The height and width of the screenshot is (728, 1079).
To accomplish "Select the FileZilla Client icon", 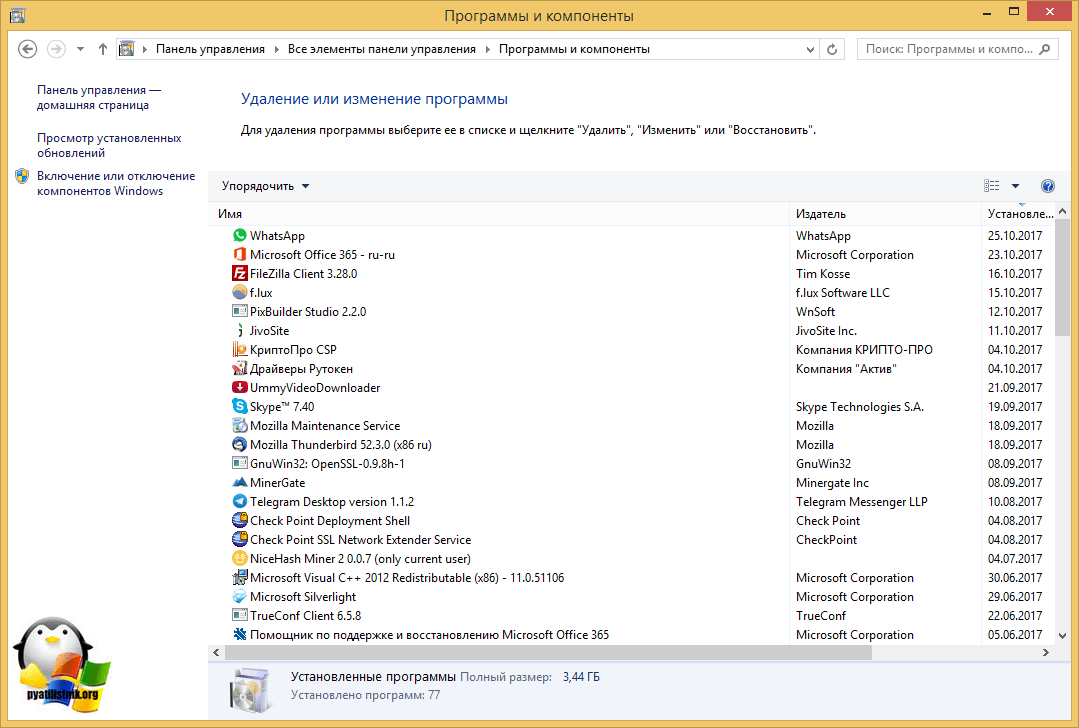I will coord(239,274).
